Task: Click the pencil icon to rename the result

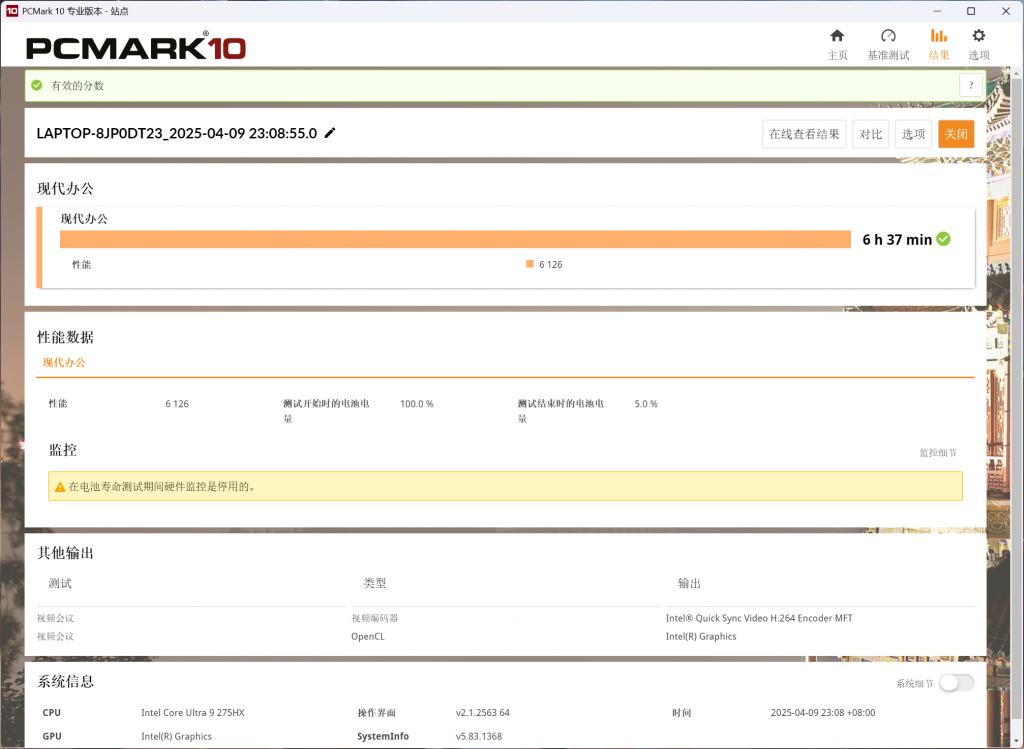Action: pyautogui.click(x=330, y=133)
